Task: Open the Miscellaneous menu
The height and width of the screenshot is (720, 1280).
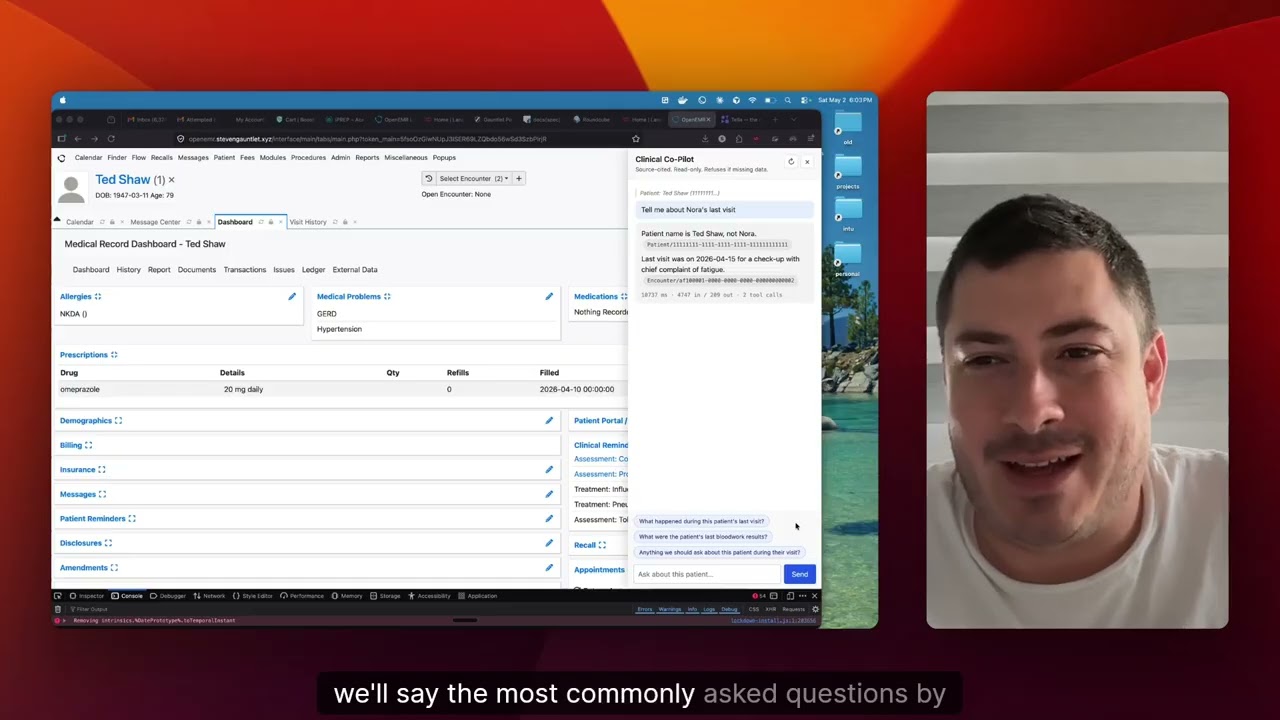Action: click(406, 158)
